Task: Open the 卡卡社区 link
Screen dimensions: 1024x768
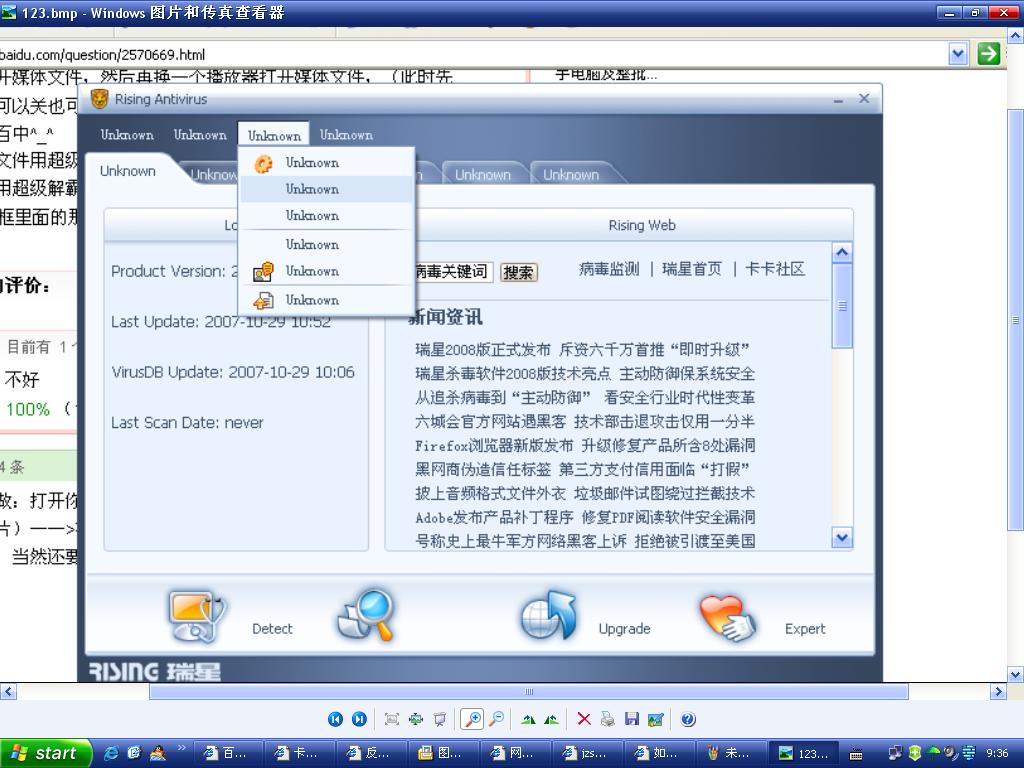Action: tap(775, 269)
